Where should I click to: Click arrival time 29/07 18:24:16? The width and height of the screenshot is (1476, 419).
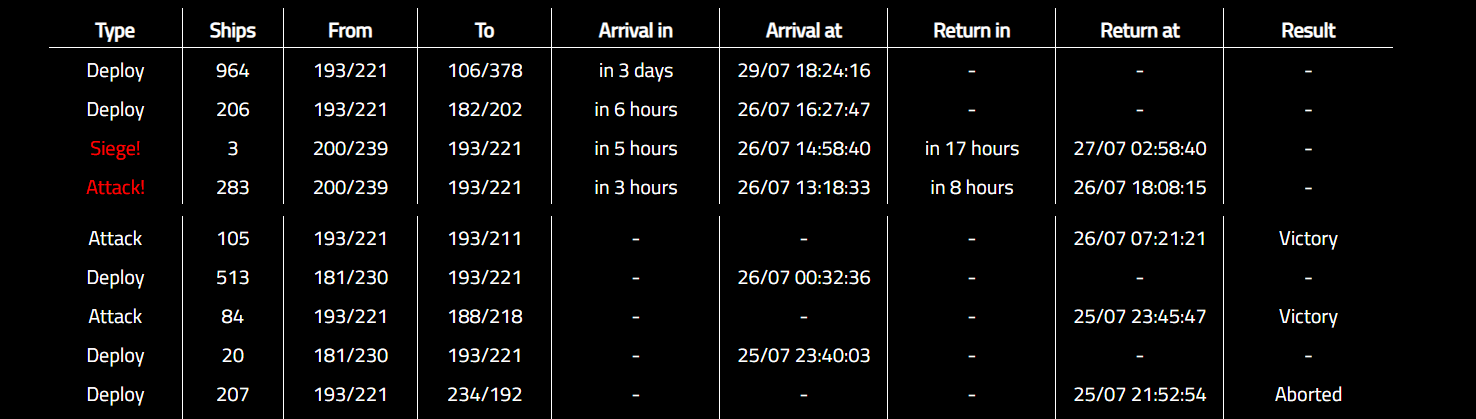(x=804, y=71)
